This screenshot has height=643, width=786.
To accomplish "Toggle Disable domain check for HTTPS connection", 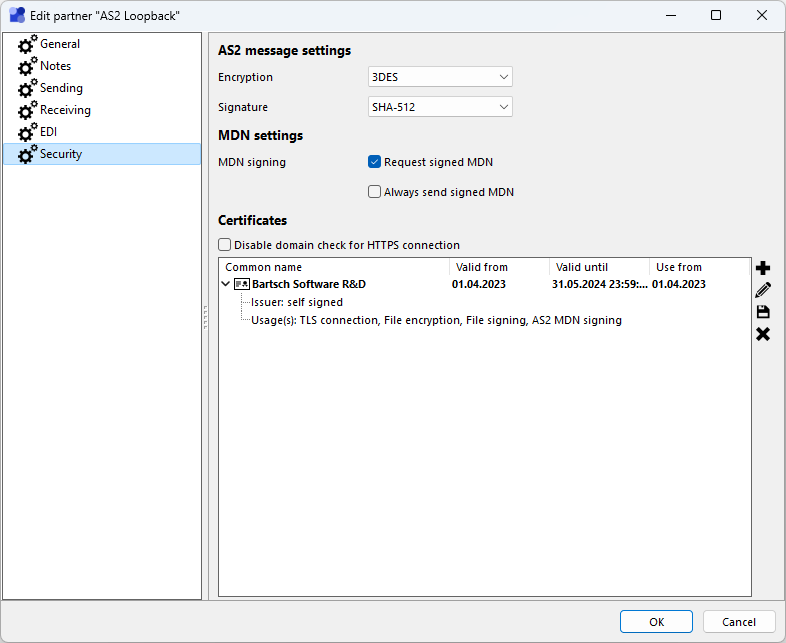I will click(225, 245).
